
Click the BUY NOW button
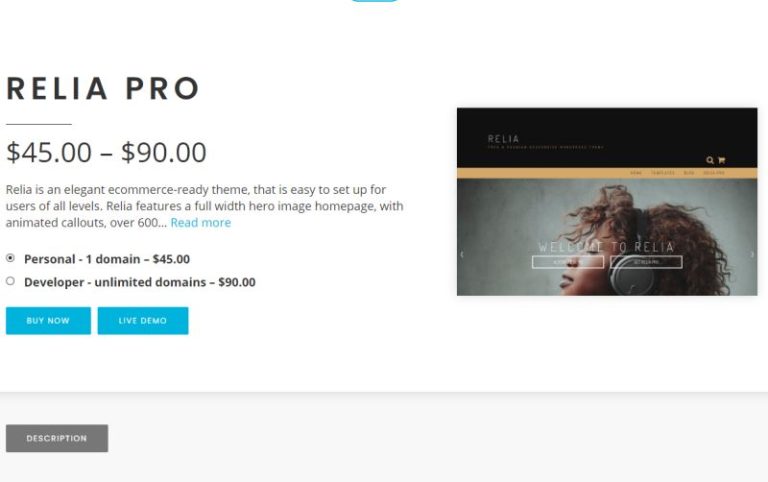coord(48,321)
